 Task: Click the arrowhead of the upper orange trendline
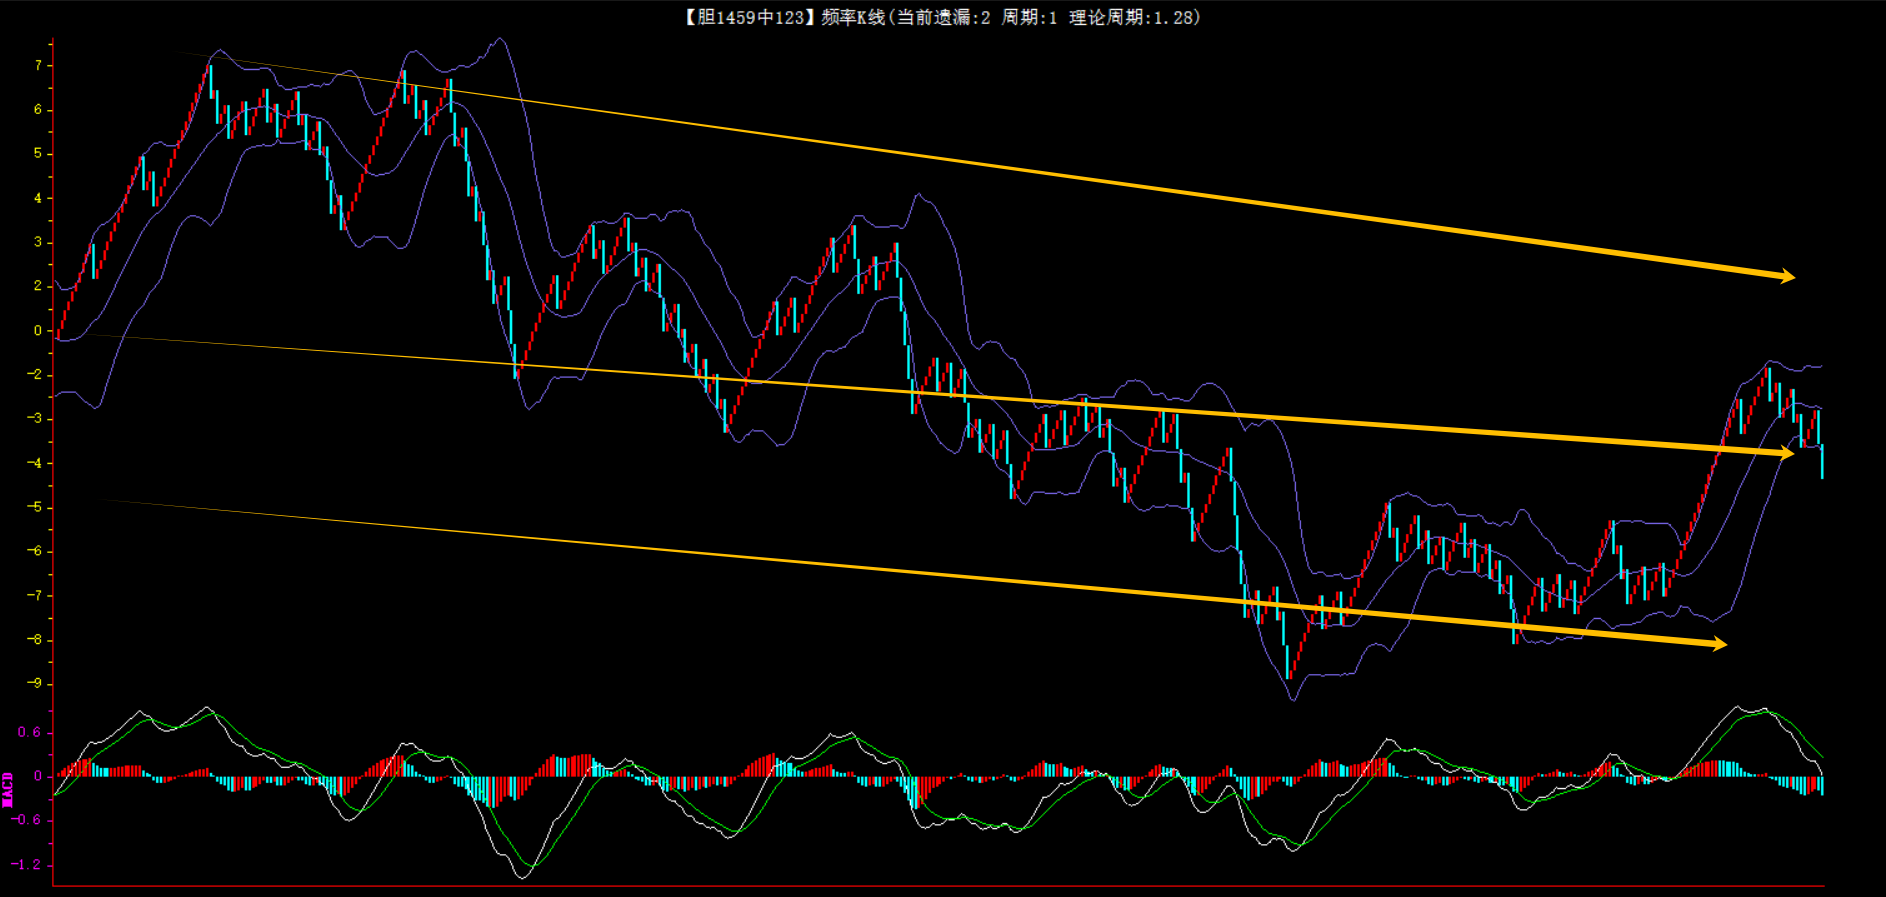point(1788,276)
